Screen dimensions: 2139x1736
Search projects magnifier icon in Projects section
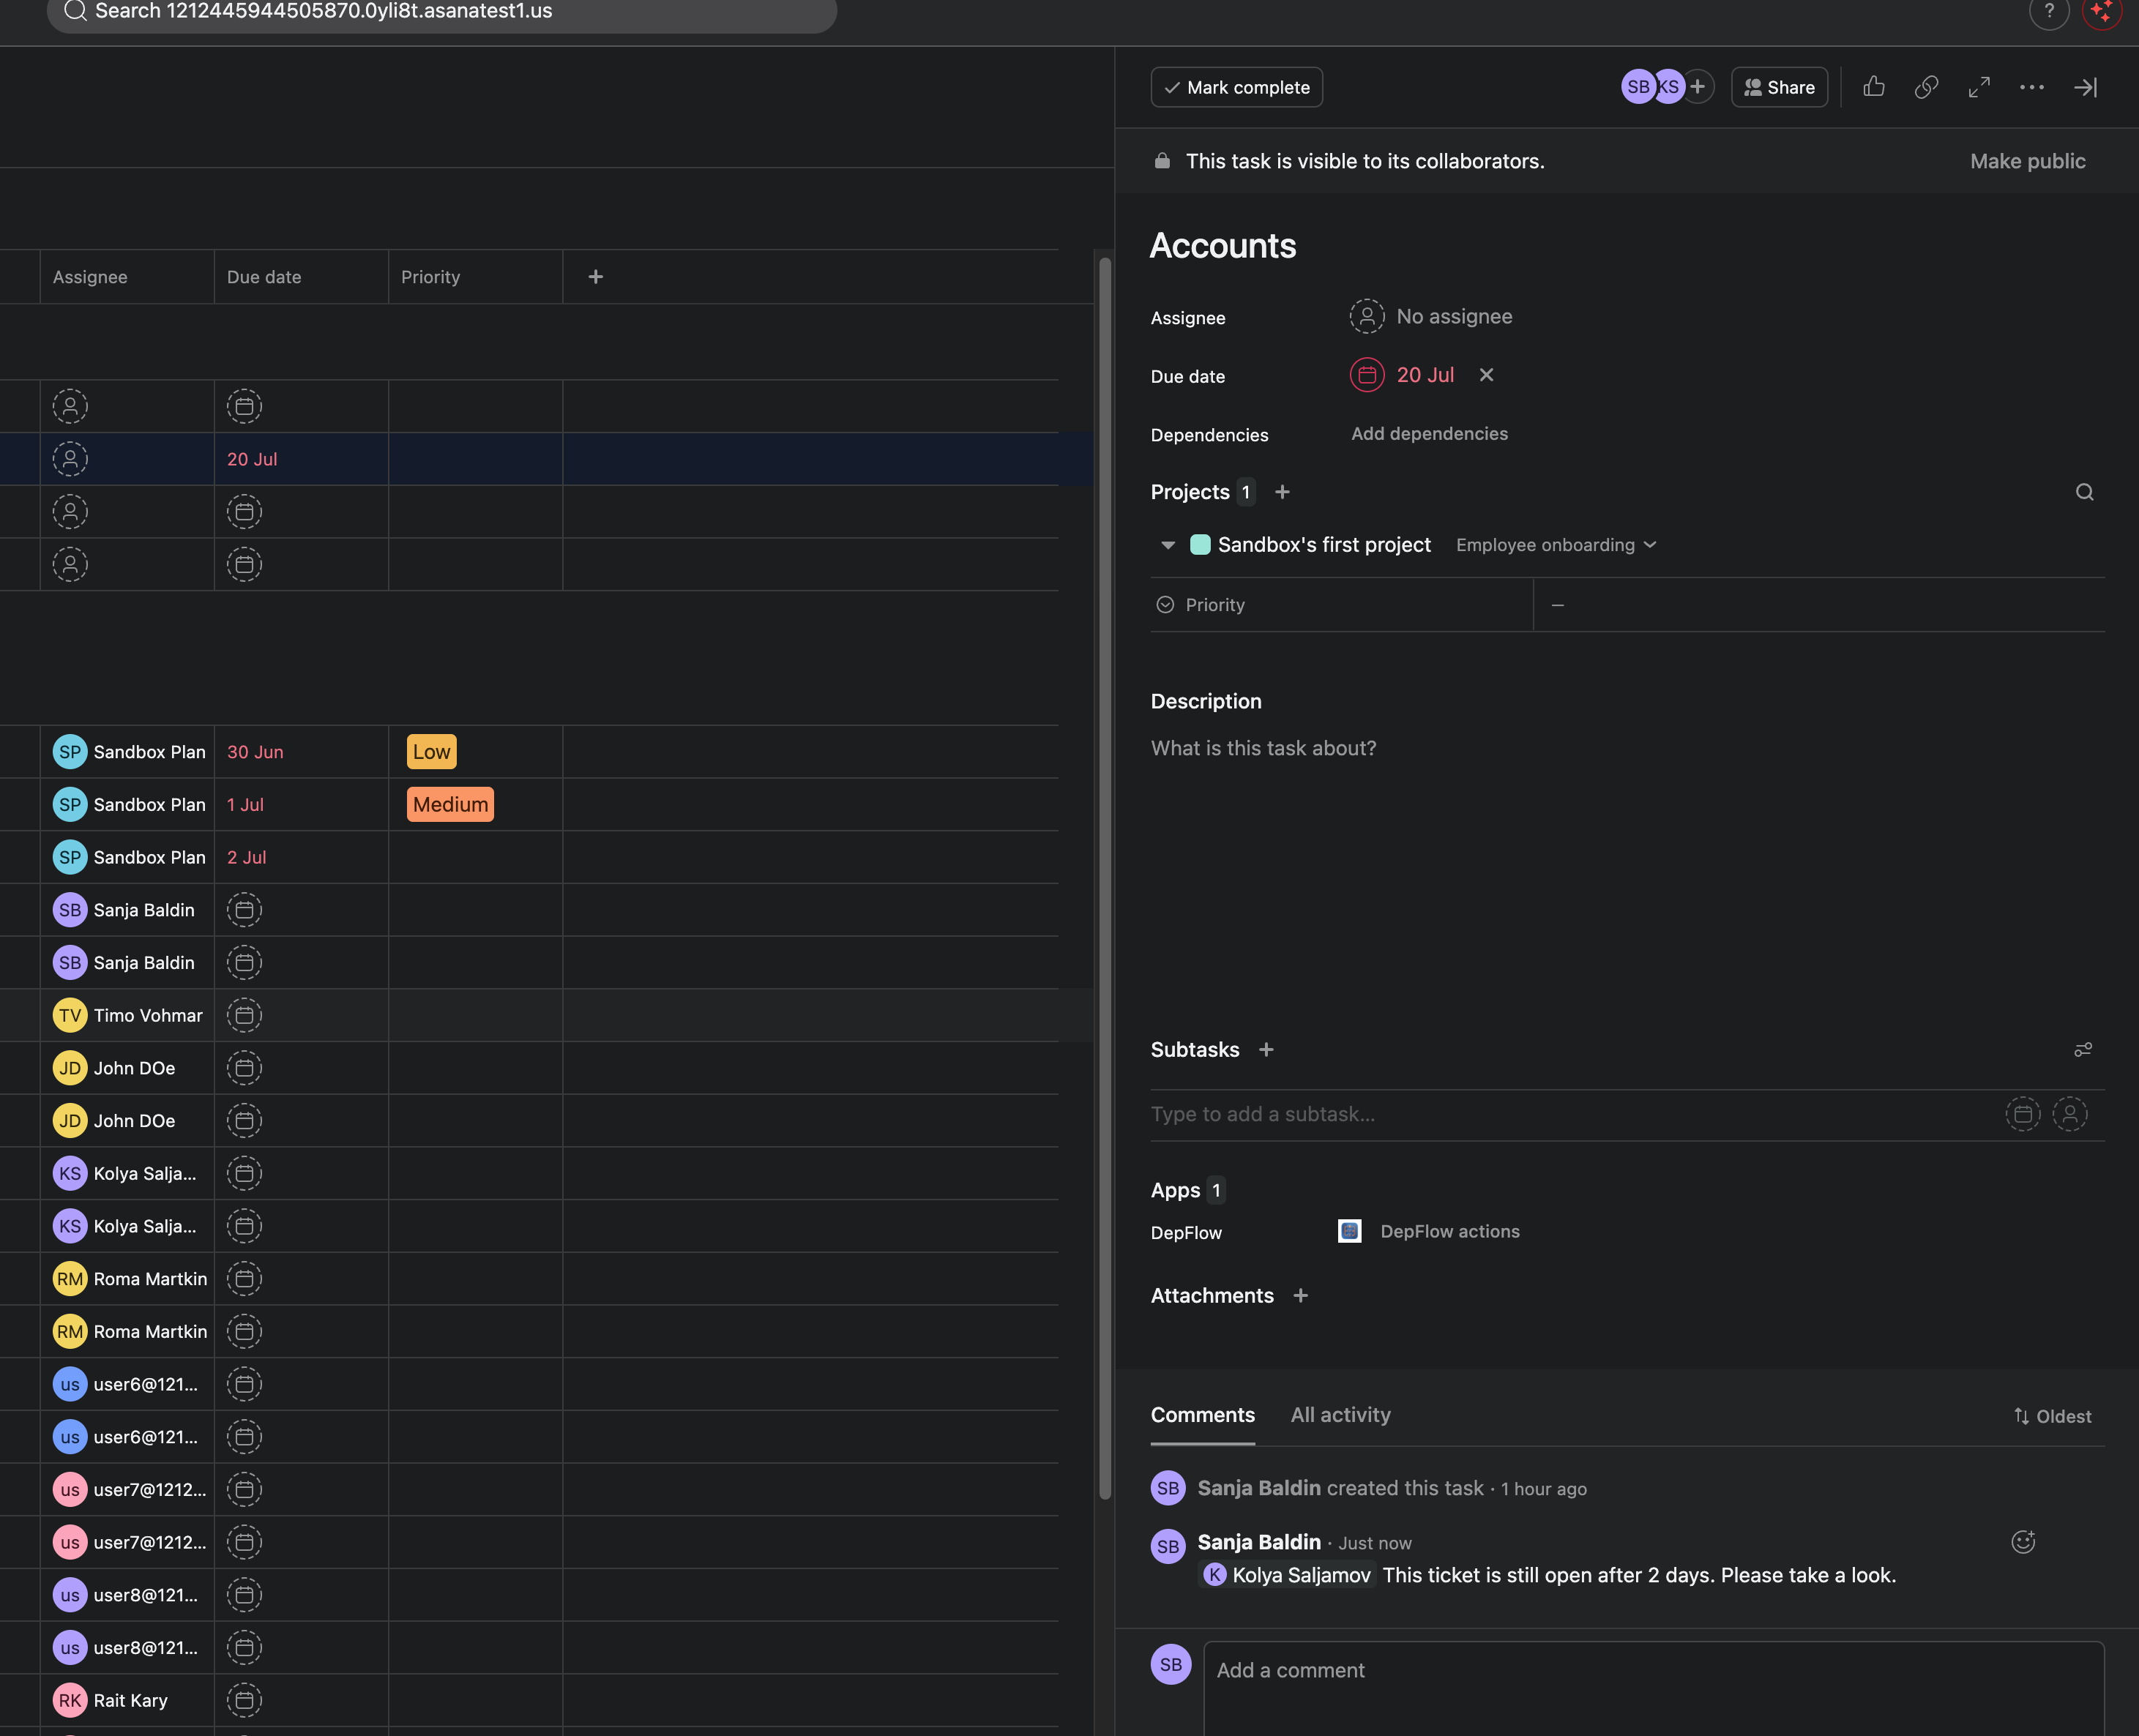tap(2084, 492)
